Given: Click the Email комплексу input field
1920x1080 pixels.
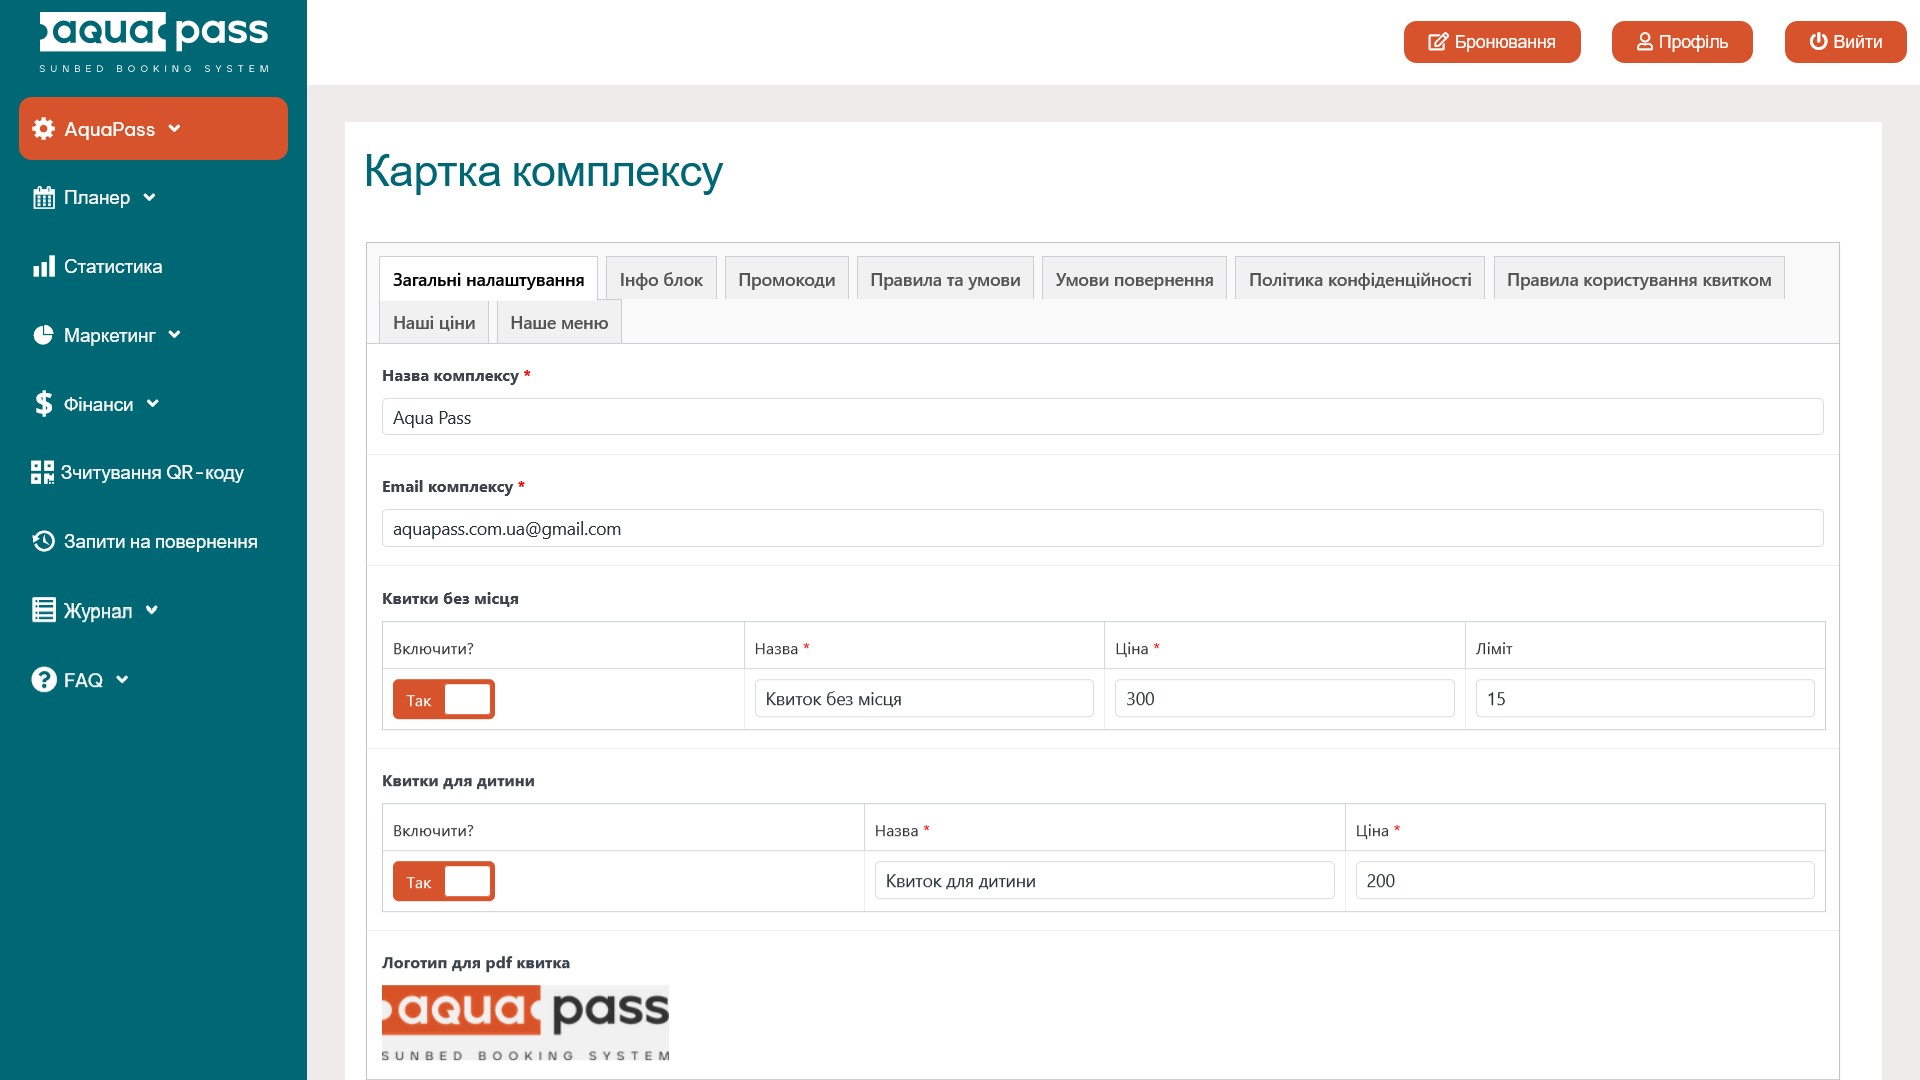Looking at the screenshot, I should 1102,528.
